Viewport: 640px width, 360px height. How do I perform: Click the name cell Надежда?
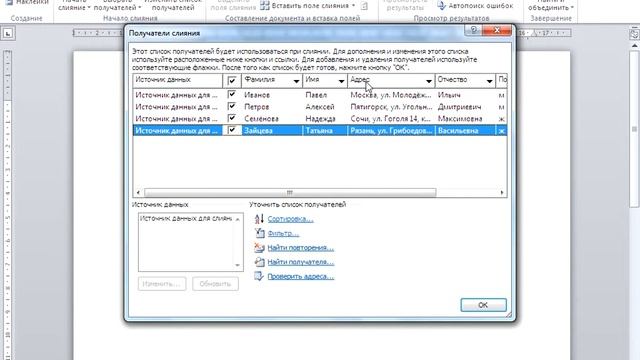320,118
